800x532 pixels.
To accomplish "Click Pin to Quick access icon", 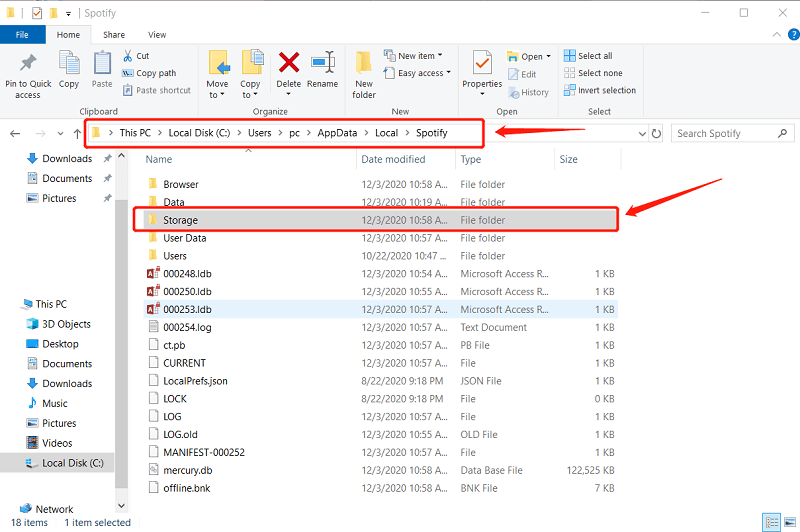I will pos(28,63).
